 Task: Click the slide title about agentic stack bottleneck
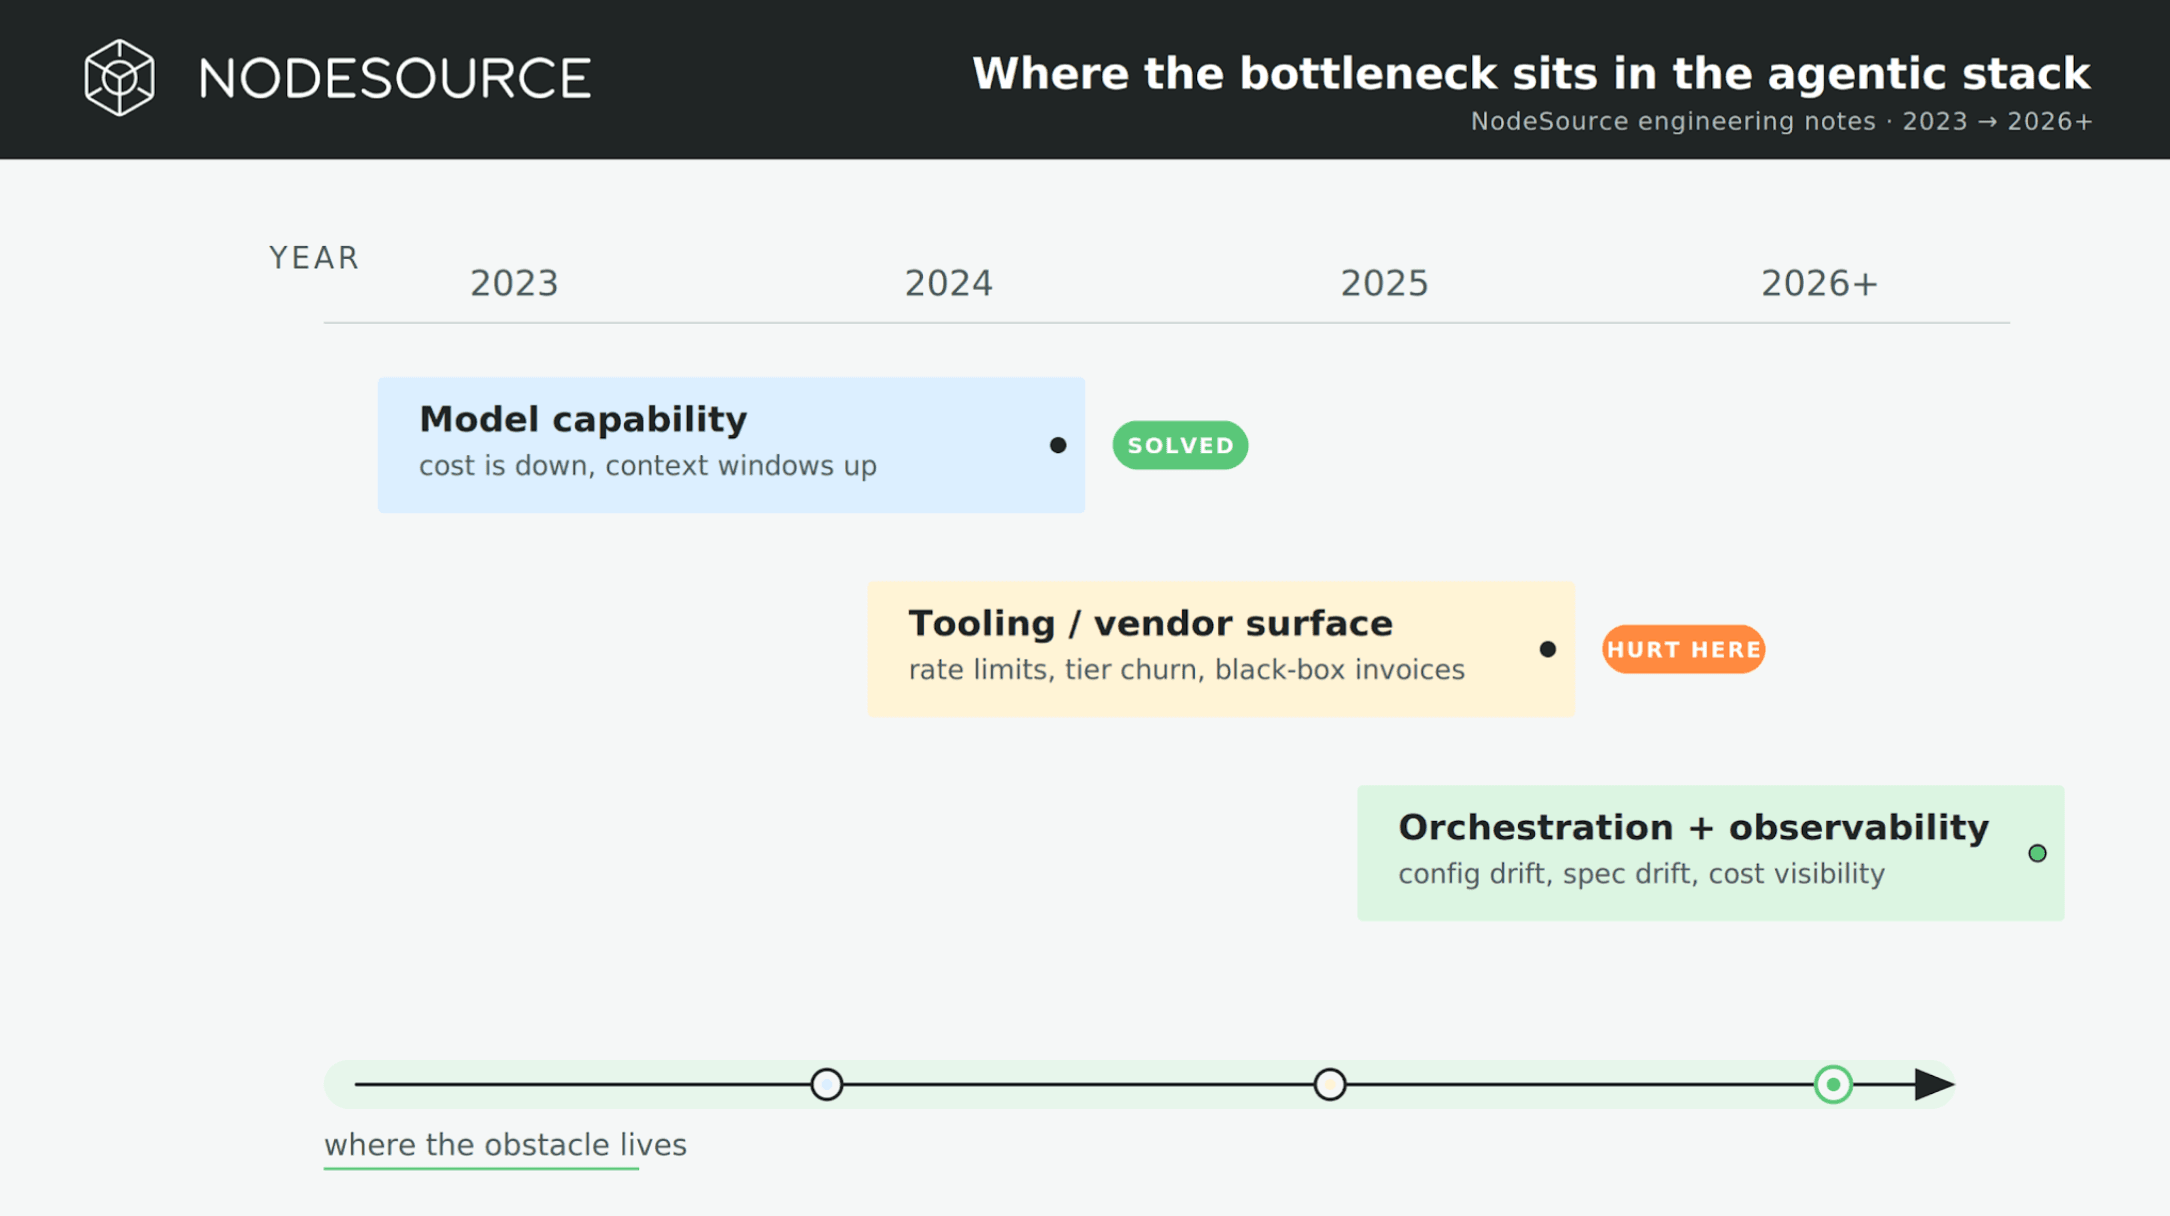(1531, 74)
